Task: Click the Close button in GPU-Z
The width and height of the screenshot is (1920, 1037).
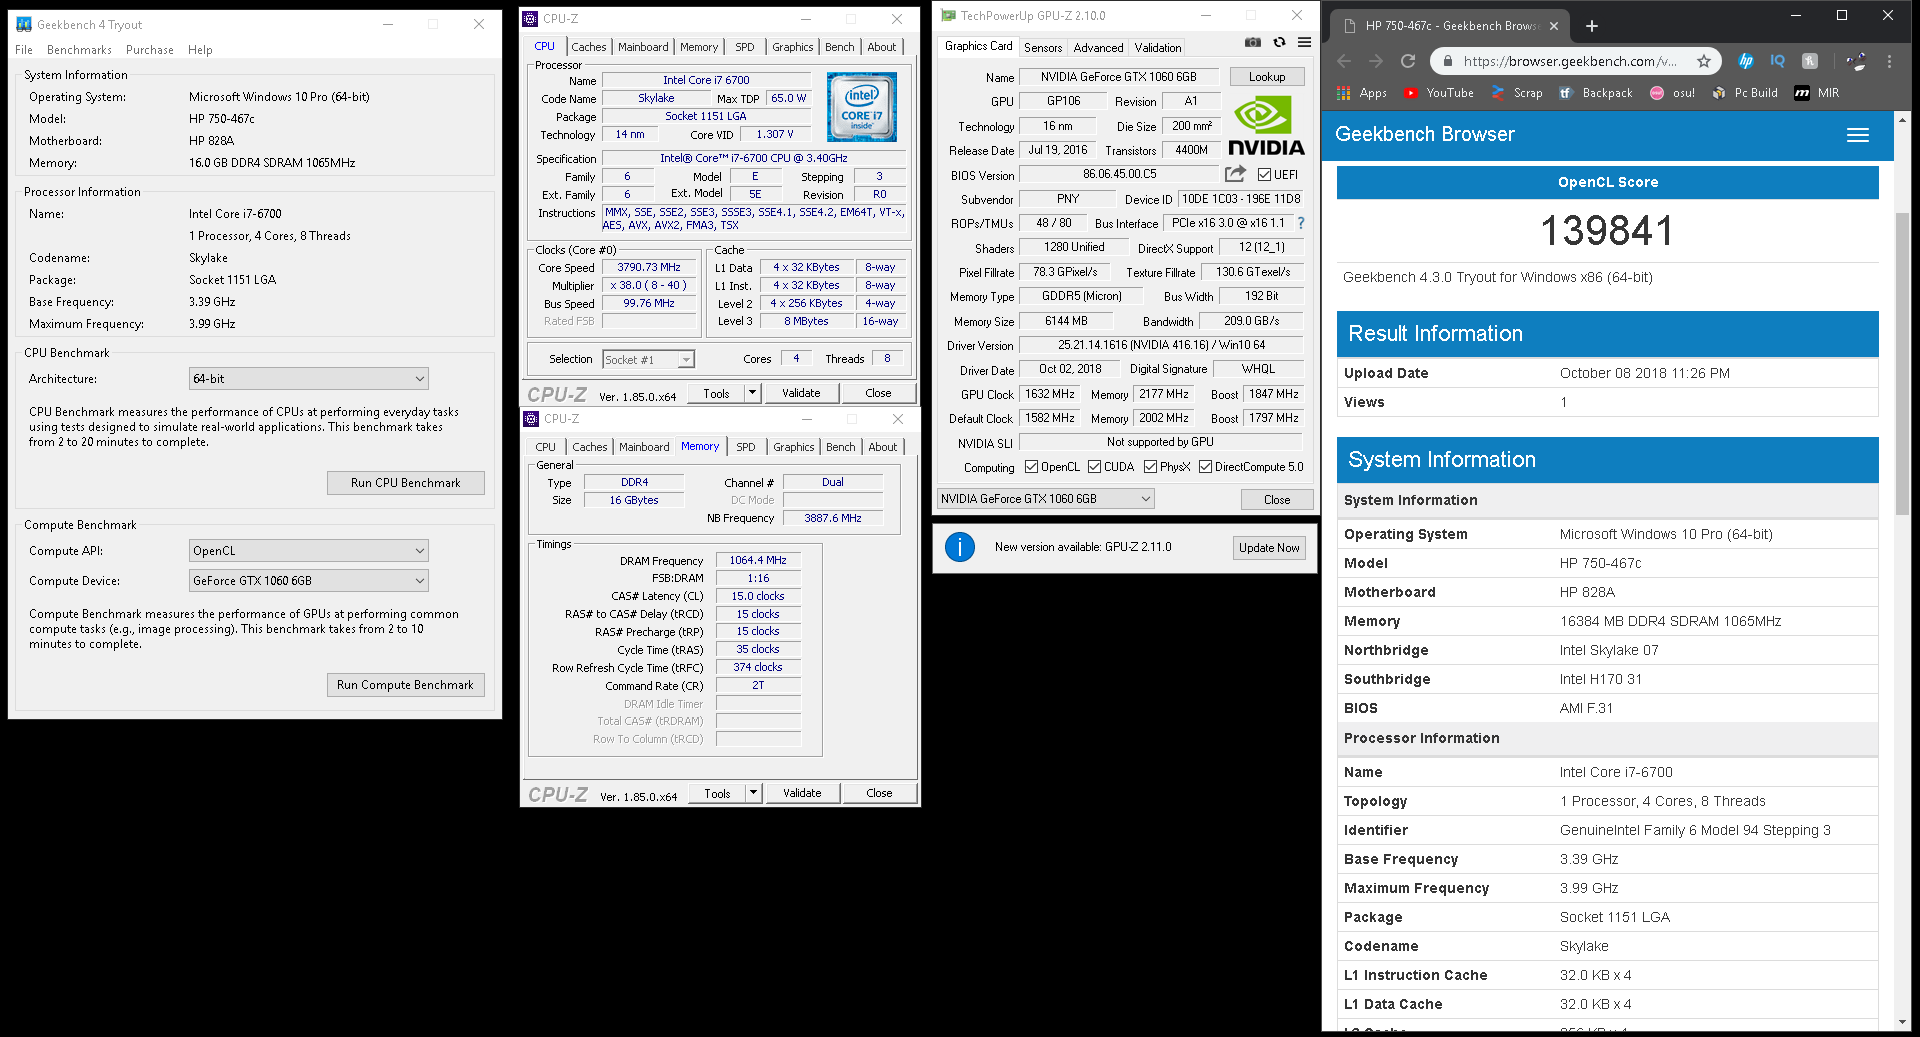Action: coord(1277,499)
